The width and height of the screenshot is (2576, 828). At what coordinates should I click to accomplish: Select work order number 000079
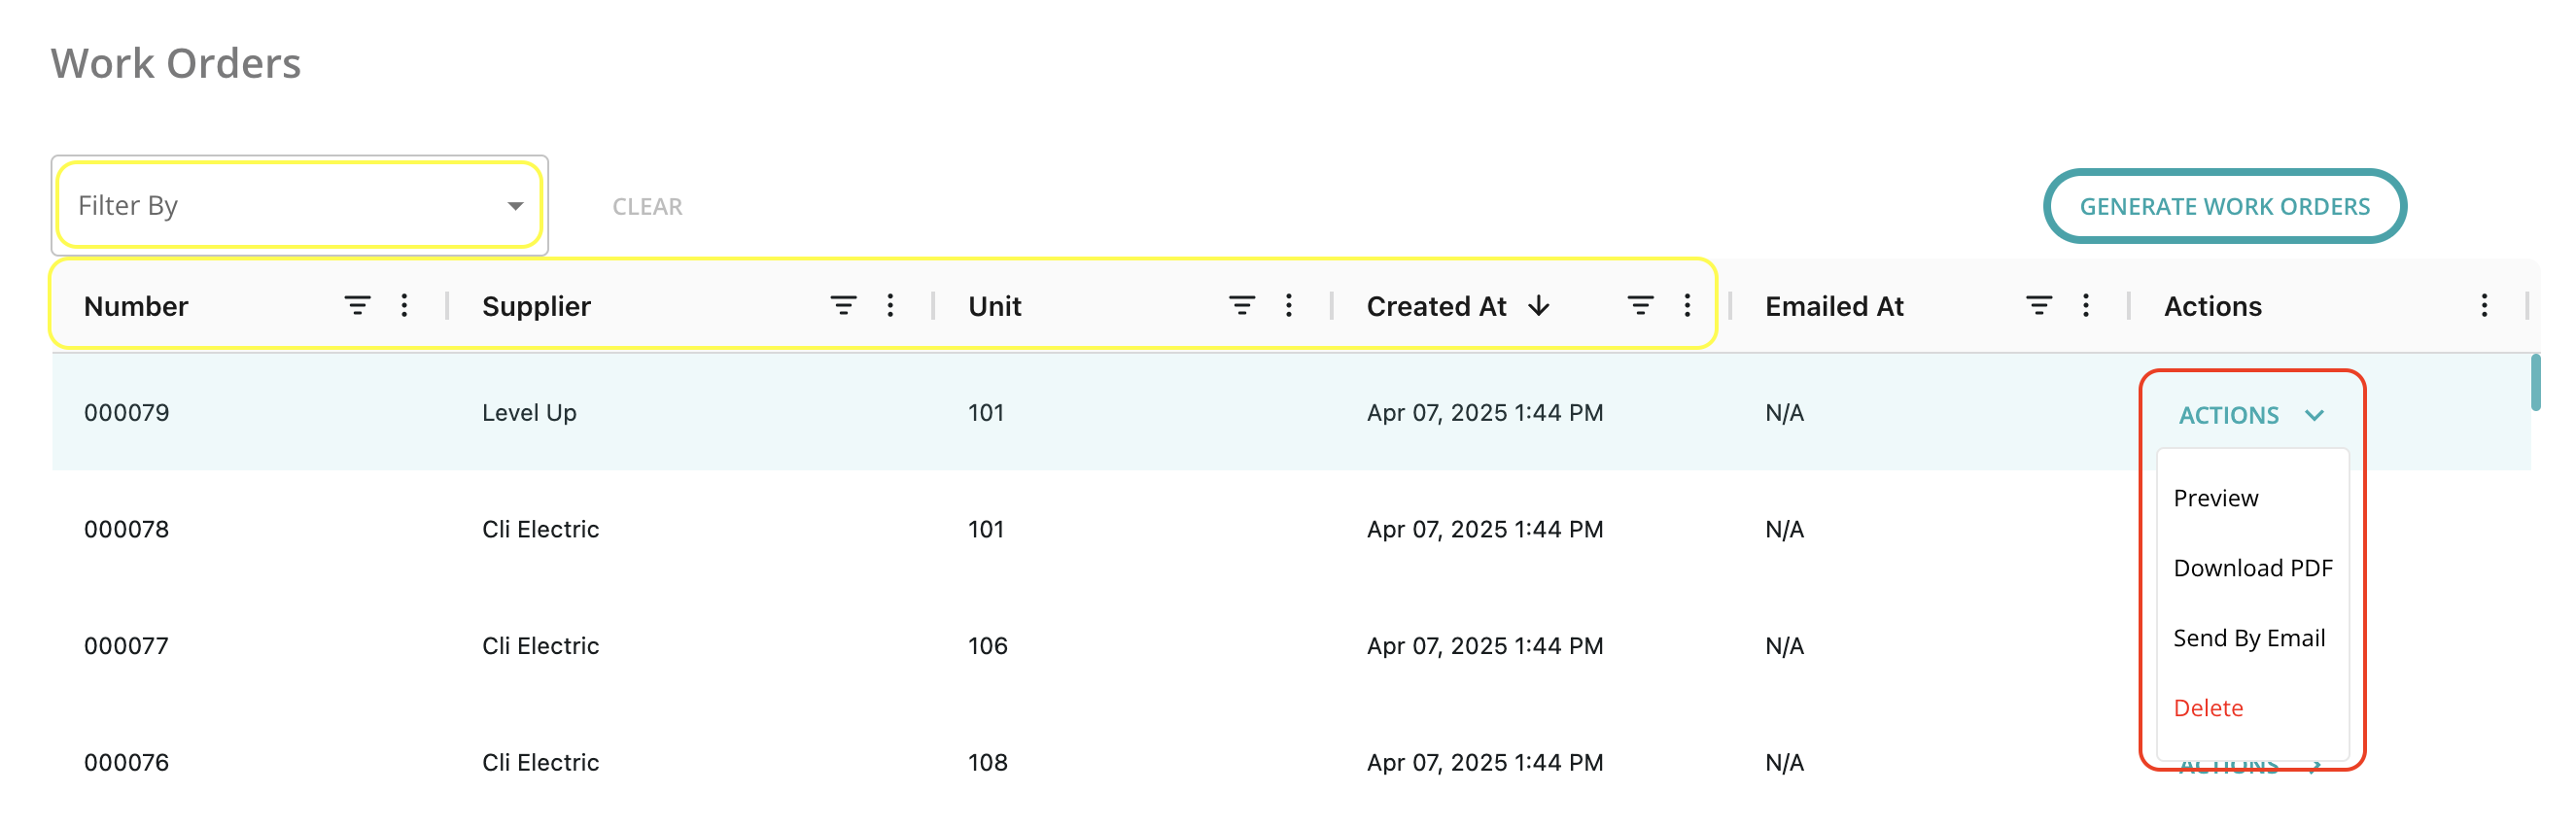click(127, 413)
